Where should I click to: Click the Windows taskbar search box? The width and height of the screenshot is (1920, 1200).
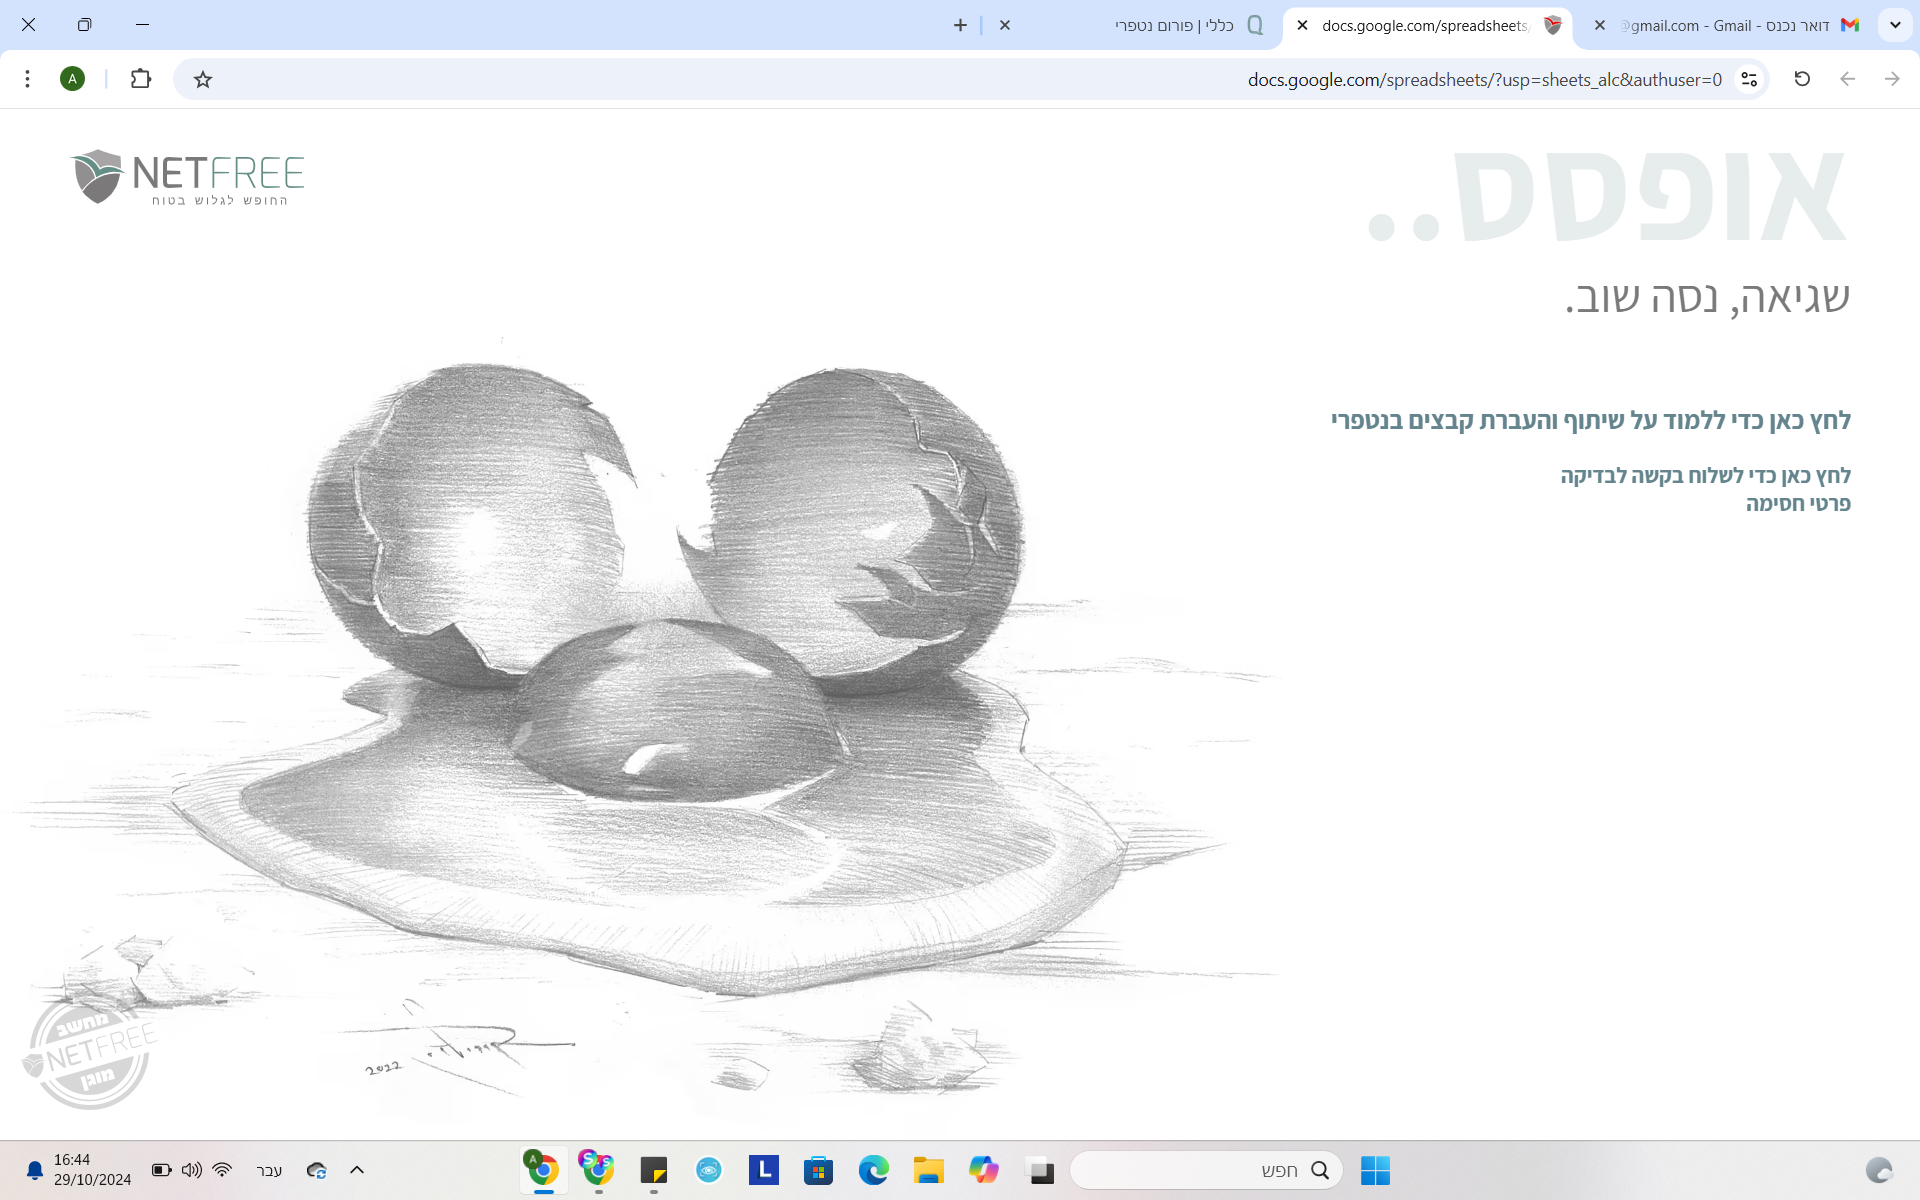(1205, 1170)
